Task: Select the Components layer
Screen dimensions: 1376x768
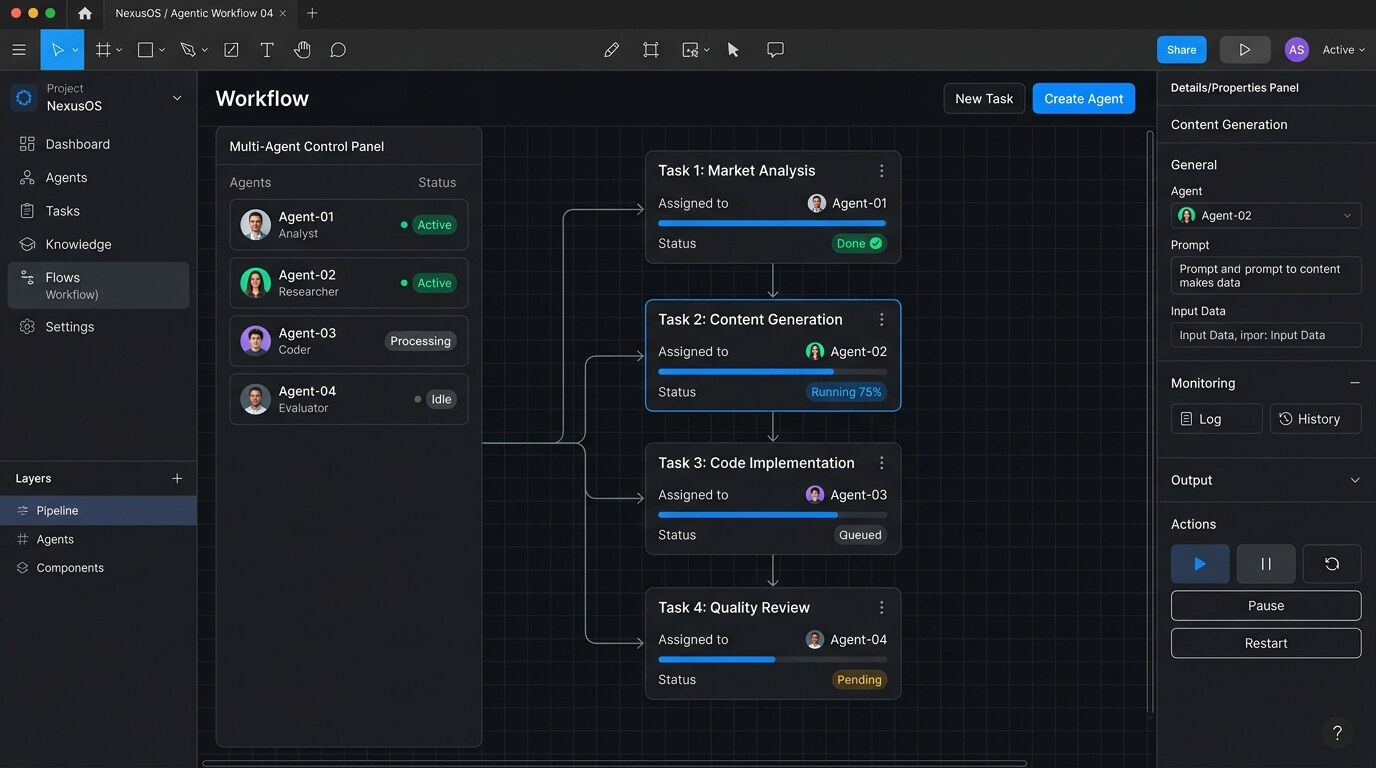Action: pos(98,568)
